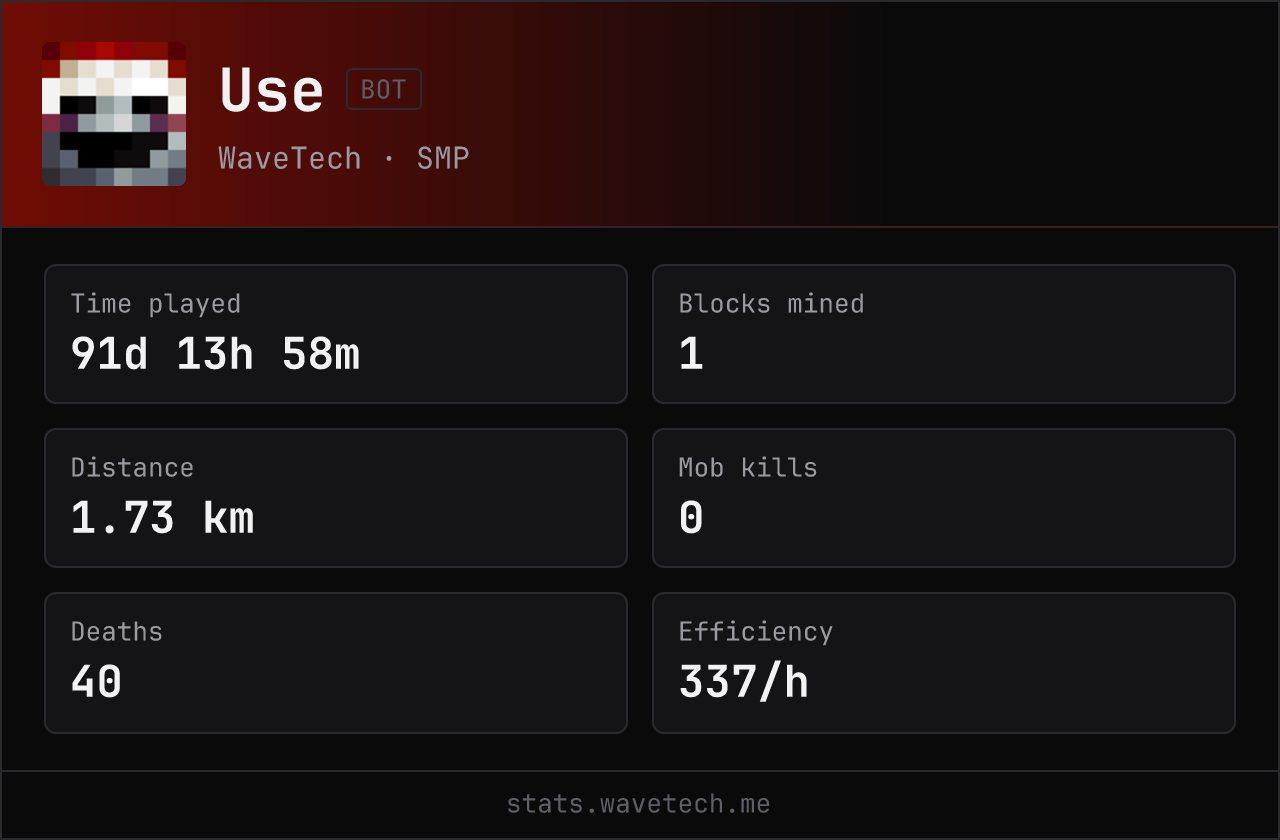1280x840 pixels.
Task: Click the 337/h efficiency value
Action: (743, 682)
